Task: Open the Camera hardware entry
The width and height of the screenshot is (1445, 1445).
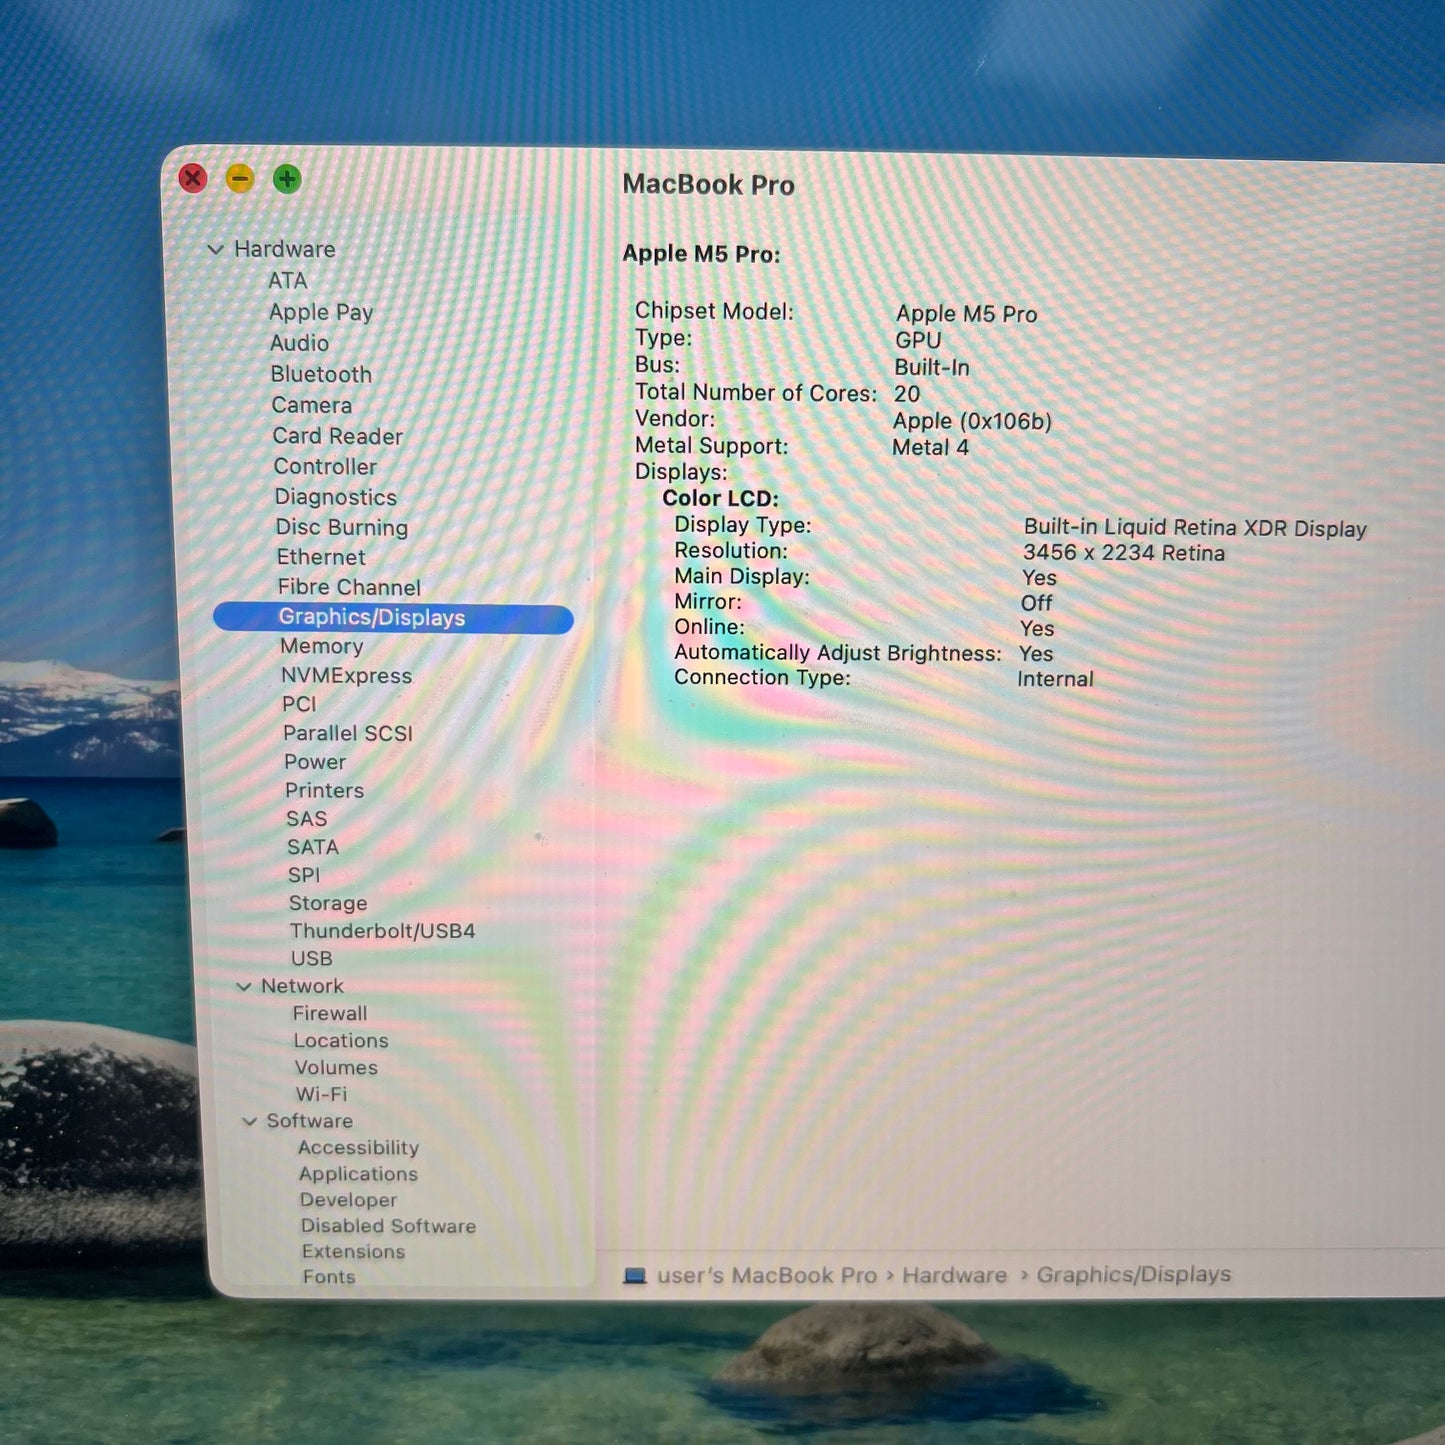Action: (x=312, y=405)
